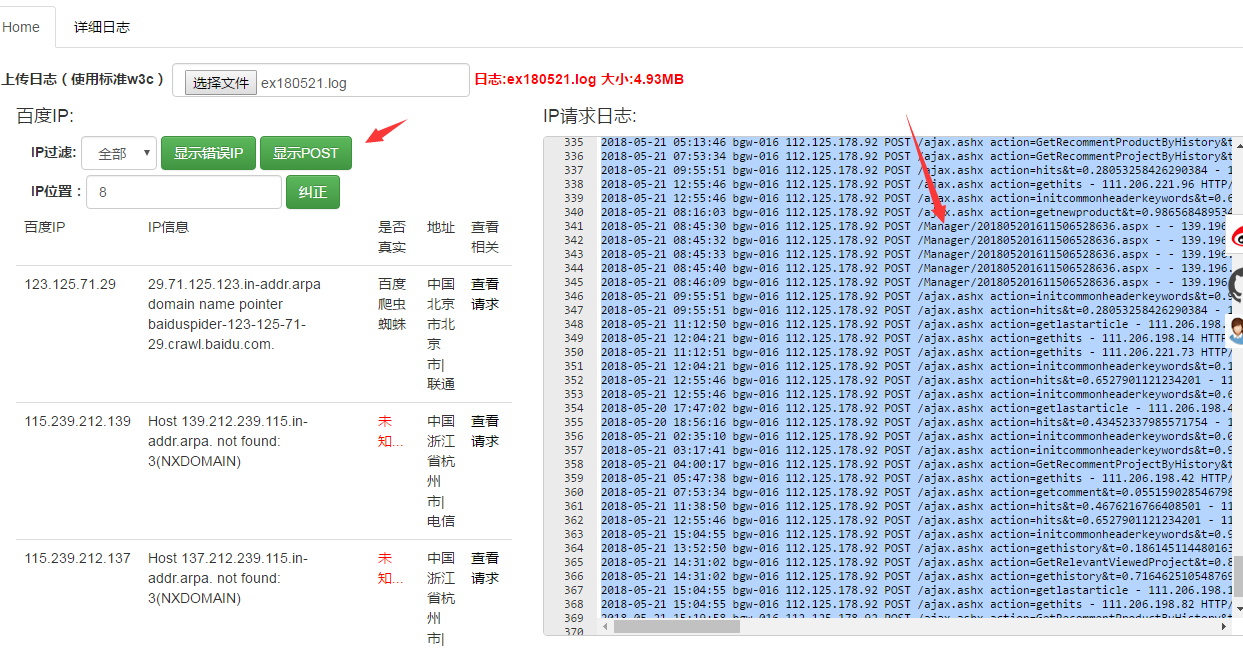Click the 百度爬虫蜘蛛 status text
The height and width of the screenshot is (650, 1243).
392,304
